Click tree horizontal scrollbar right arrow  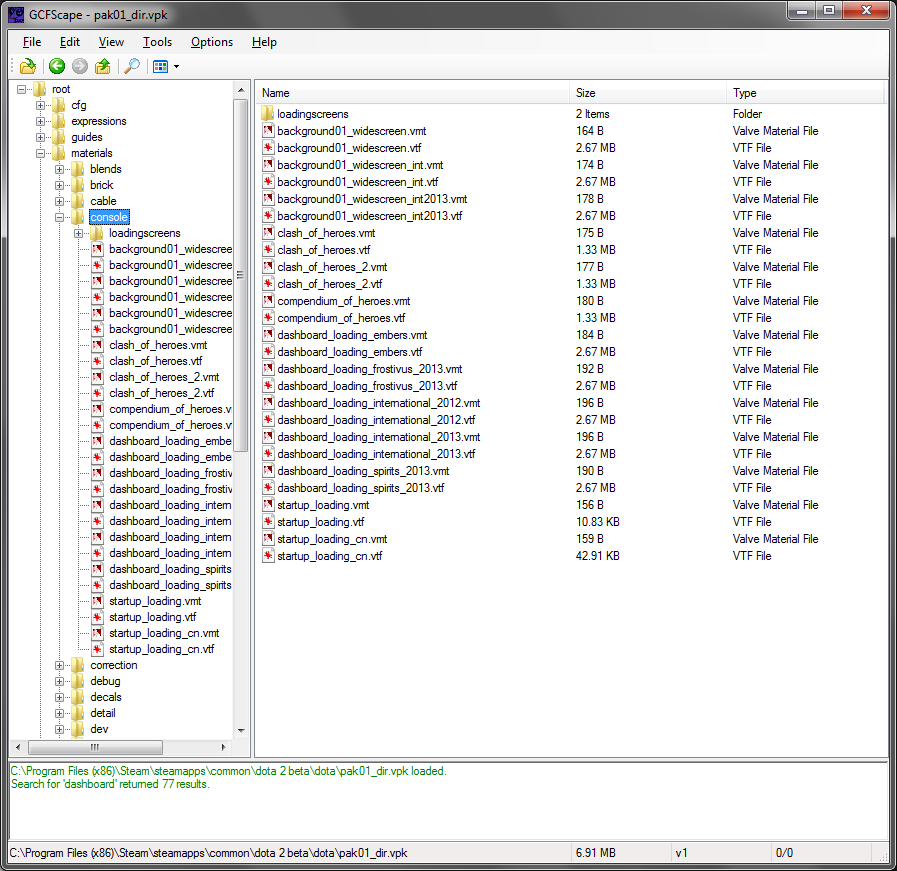click(223, 747)
